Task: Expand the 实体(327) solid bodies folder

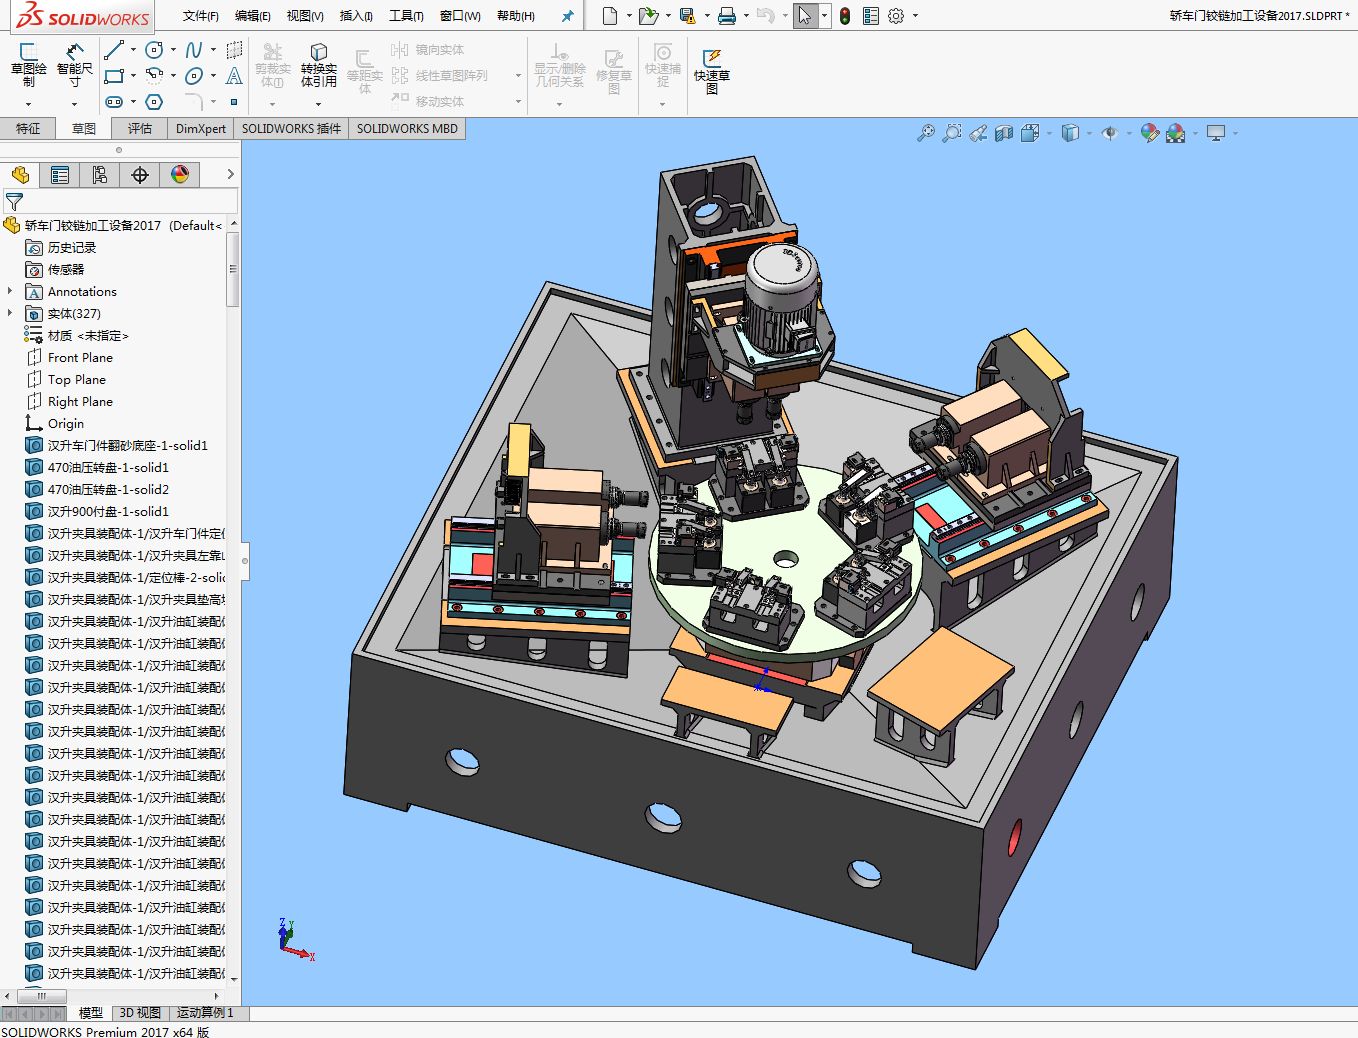Action: pyautogui.click(x=10, y=314)
